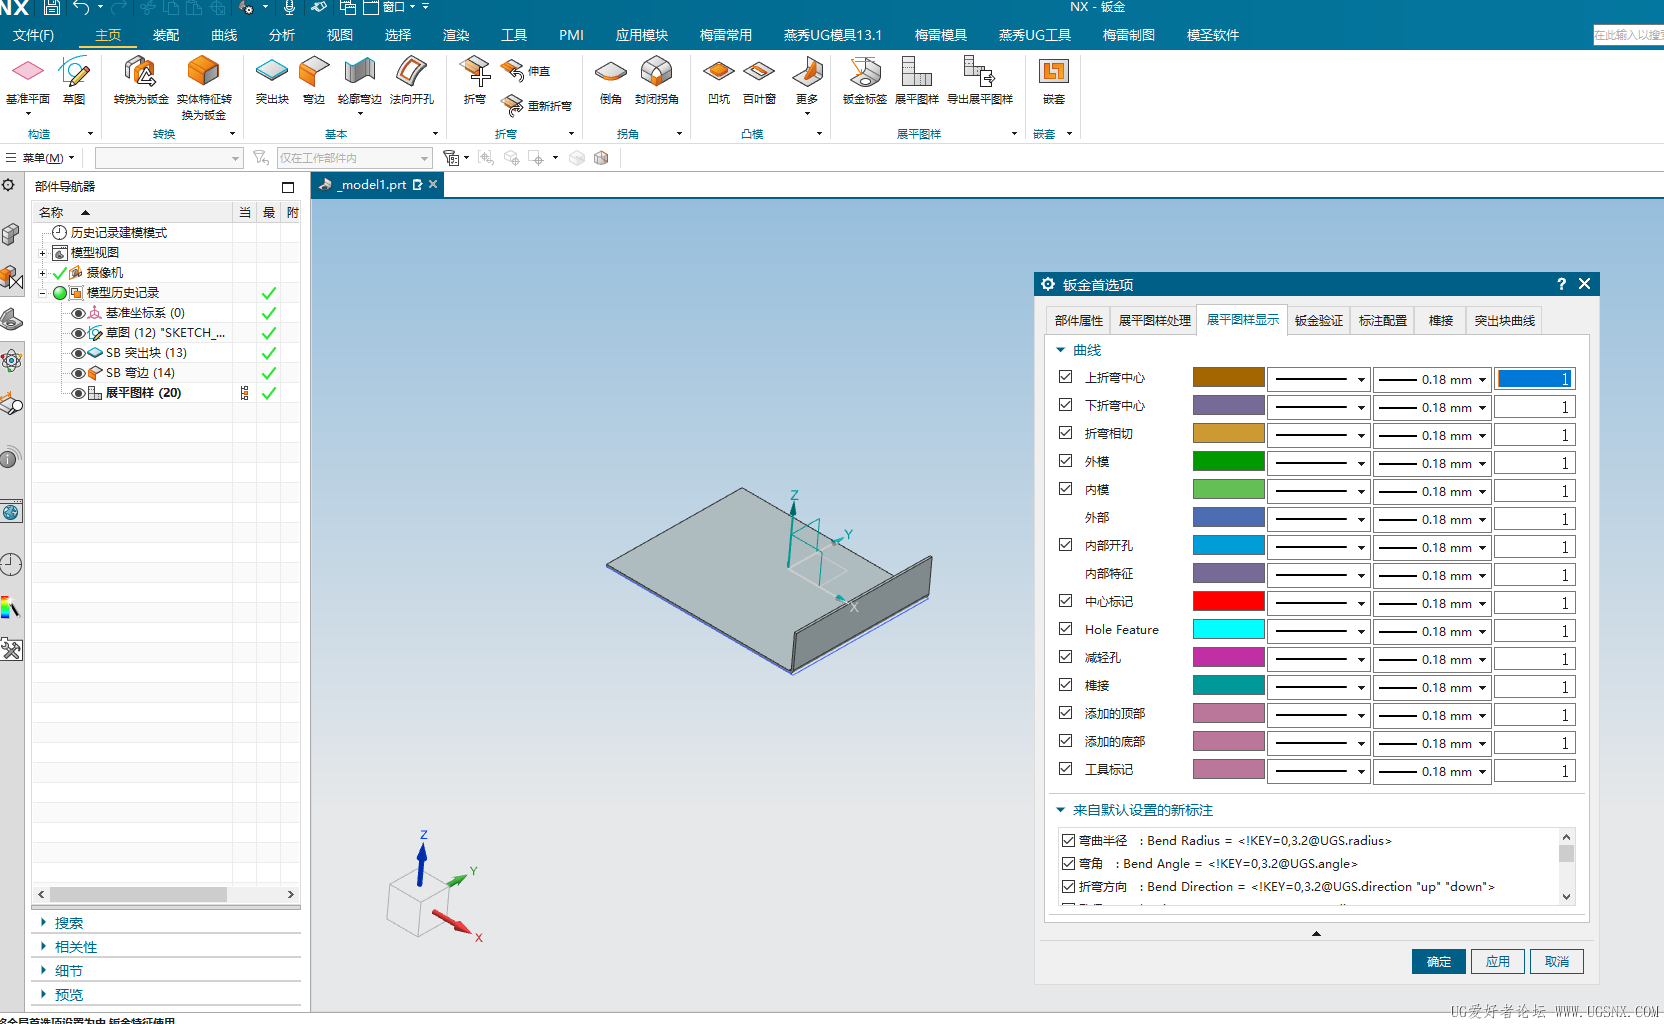Screen dimensions: 1664x1024
Task: Toggle the Hole Feature checkbox
Action: [1066, 629]
